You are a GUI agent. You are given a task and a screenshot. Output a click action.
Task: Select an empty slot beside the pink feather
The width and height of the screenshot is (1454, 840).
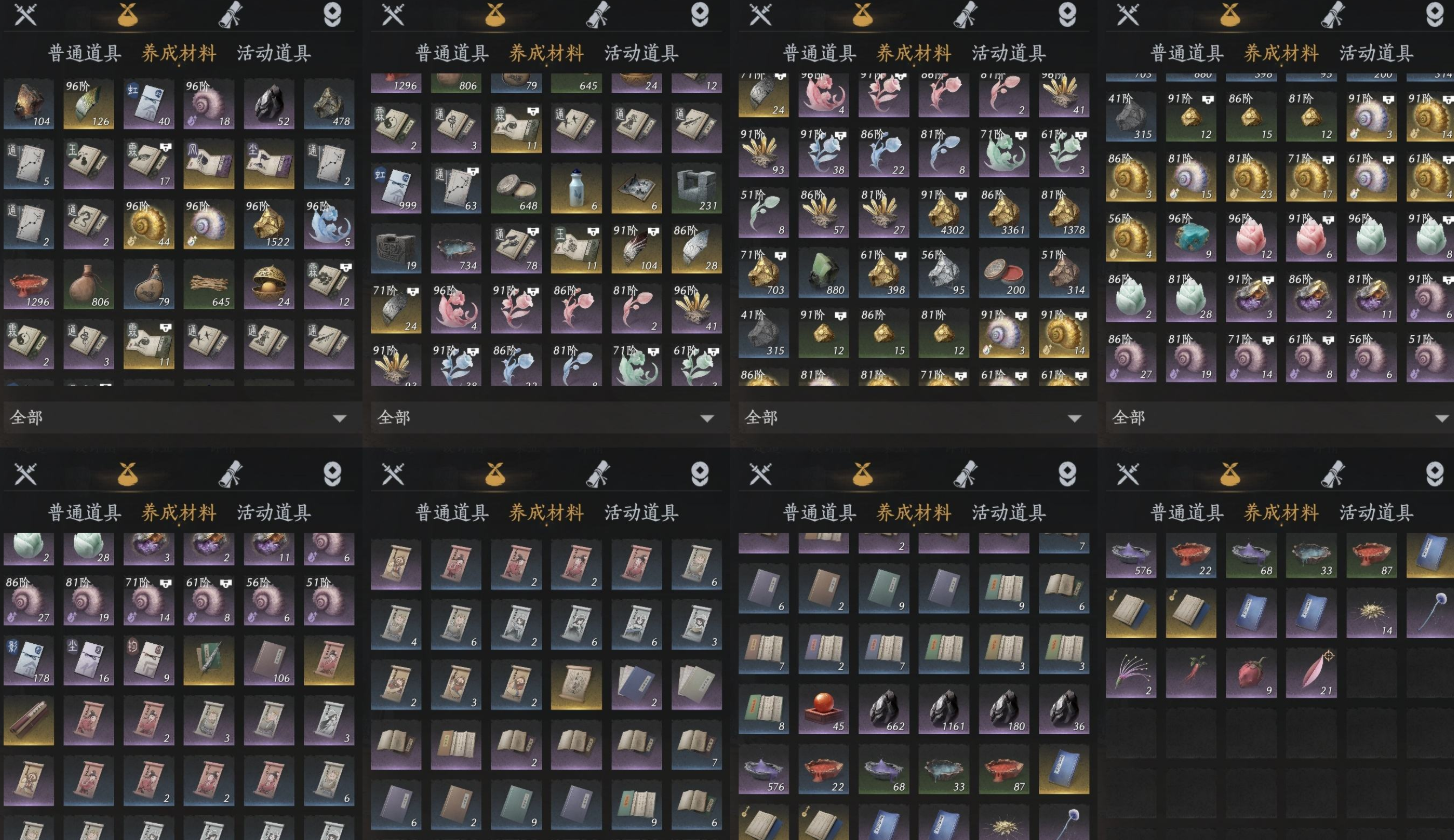pyautogui.click(x=1371, y=673)
